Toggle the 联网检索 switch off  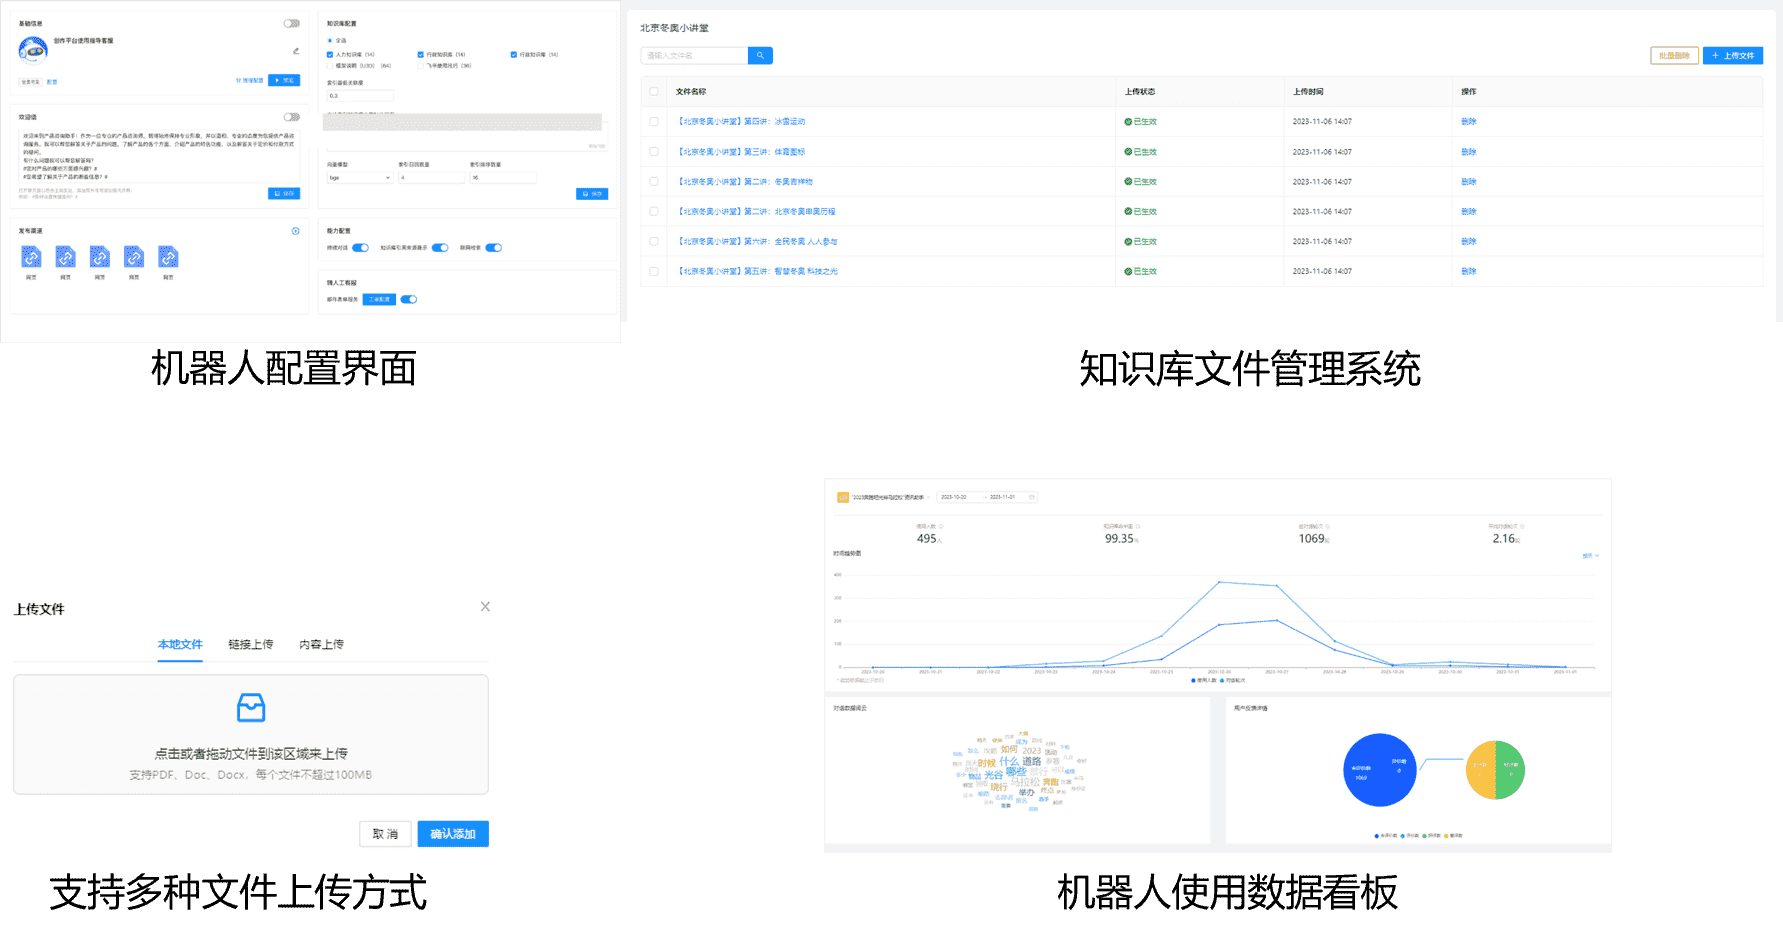tap(493, 248)
